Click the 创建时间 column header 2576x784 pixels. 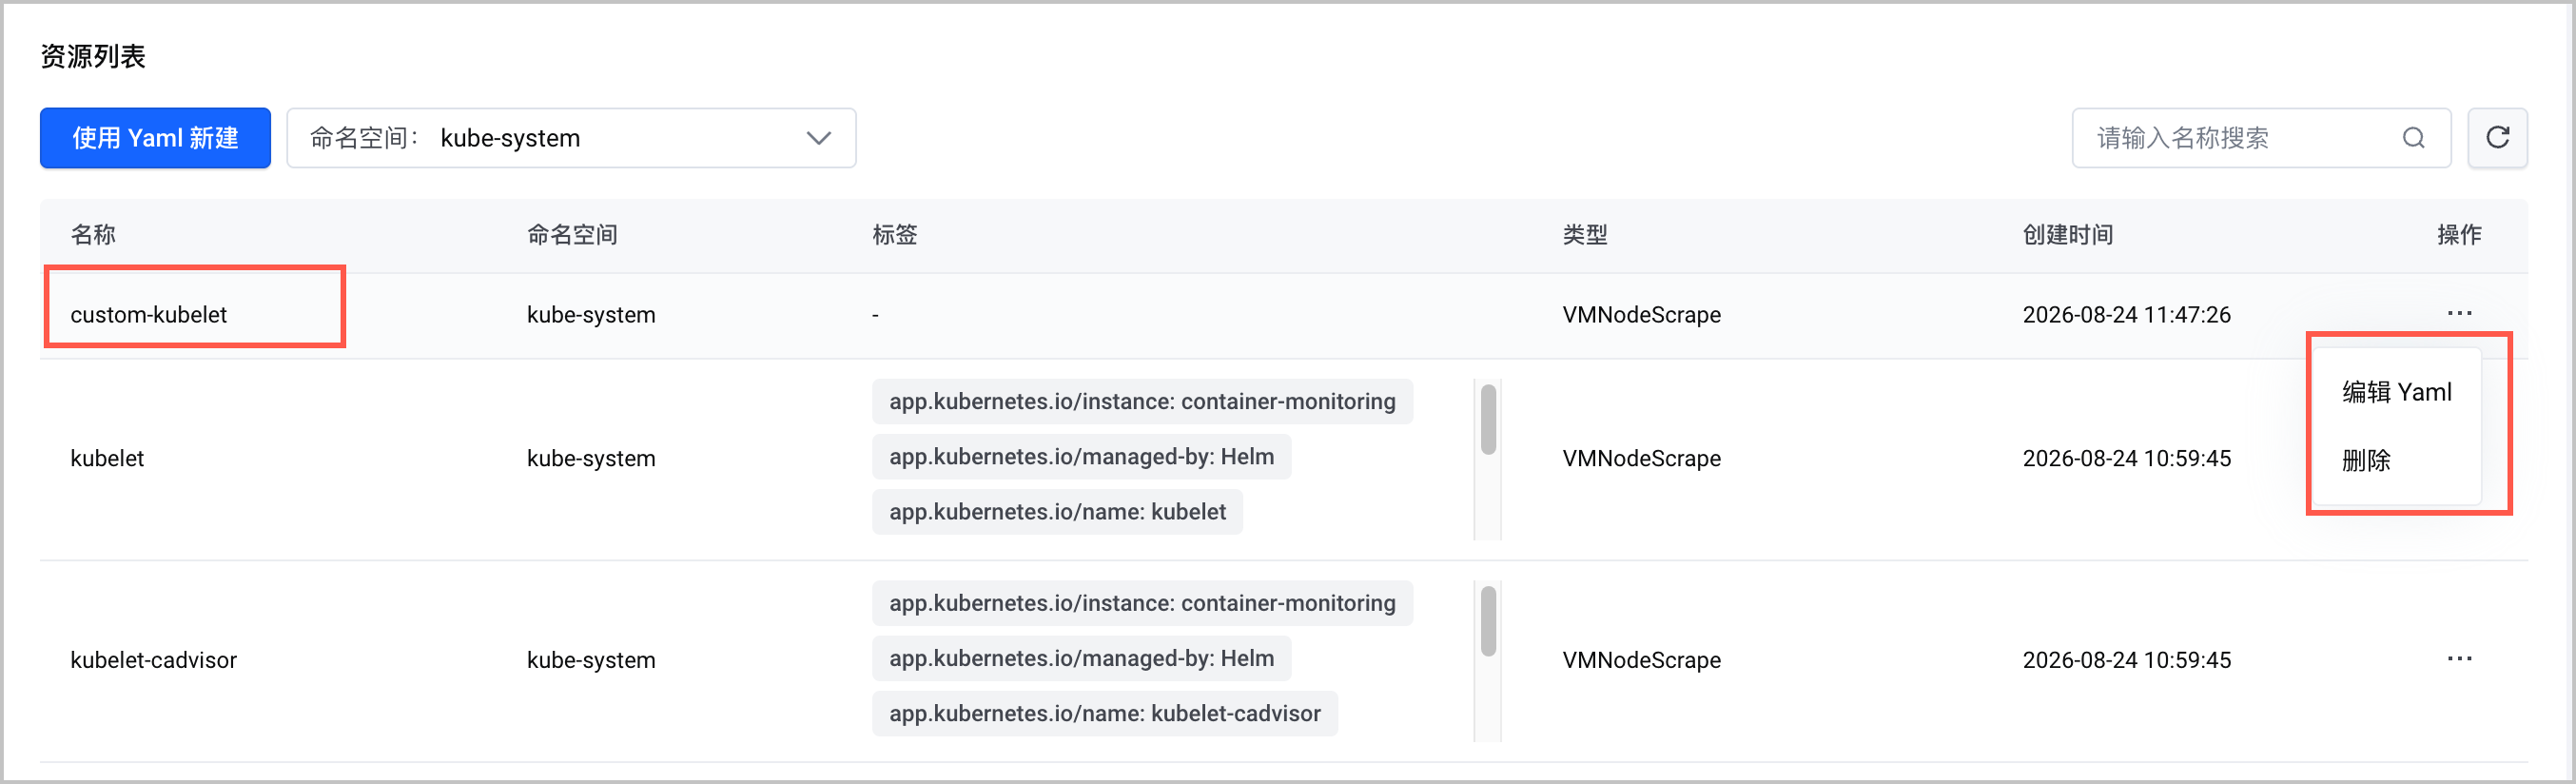tap(2067, 235)
